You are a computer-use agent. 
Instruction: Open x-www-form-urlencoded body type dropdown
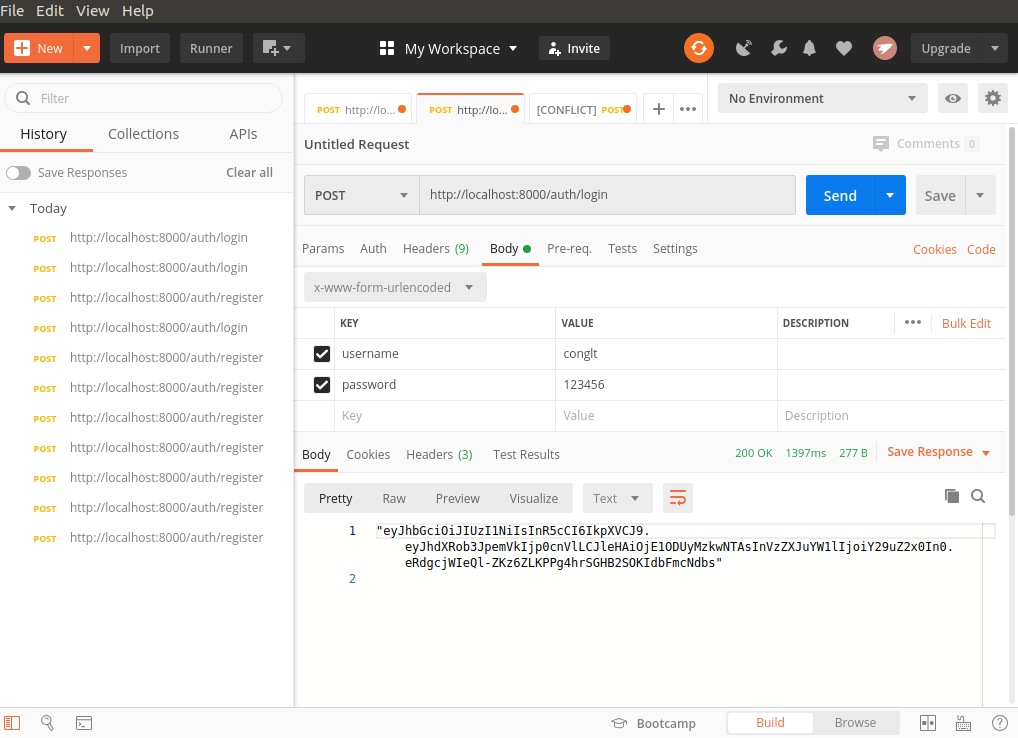coord(394,287)
